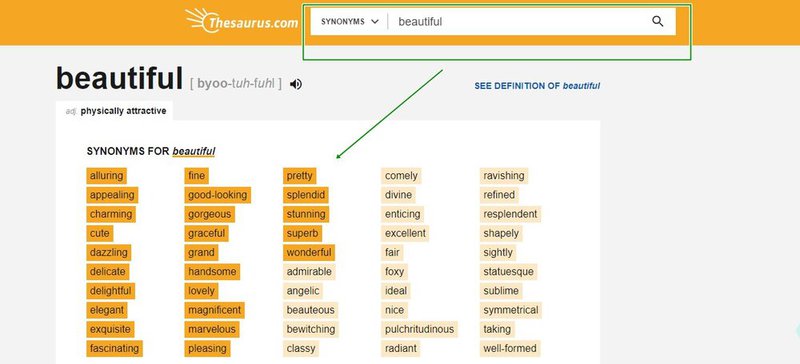Viewport: 800px width, 364px height.
Task: Click the synonym comely
Action: pyautogui.click(x=401, y=176)
